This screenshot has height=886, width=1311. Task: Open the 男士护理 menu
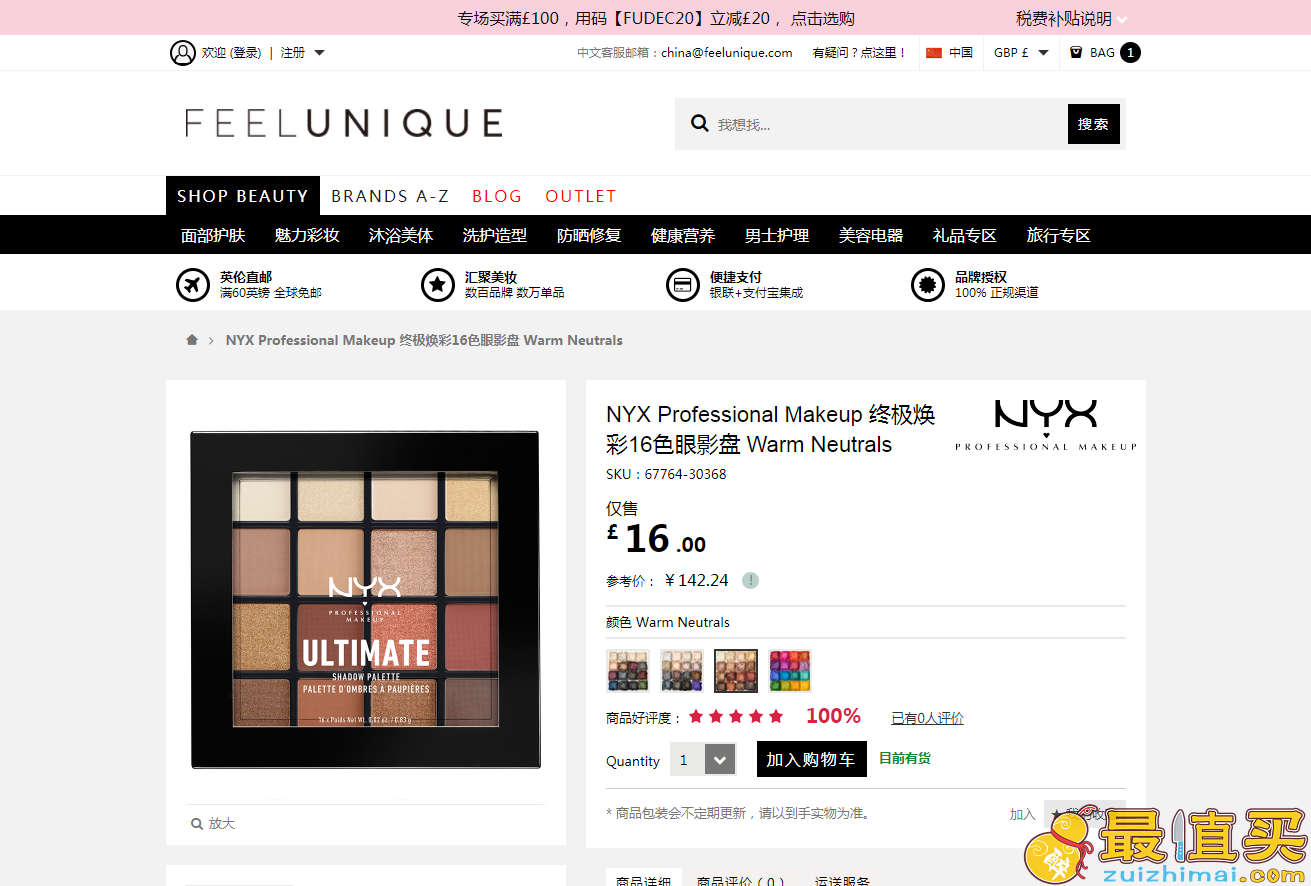pos(777,235)
